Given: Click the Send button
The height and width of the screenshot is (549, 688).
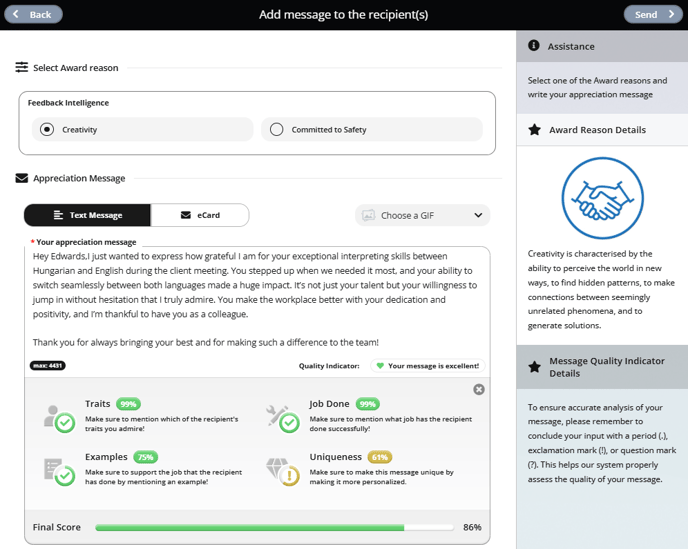Looking at the screenshot, I should [653, 14].
